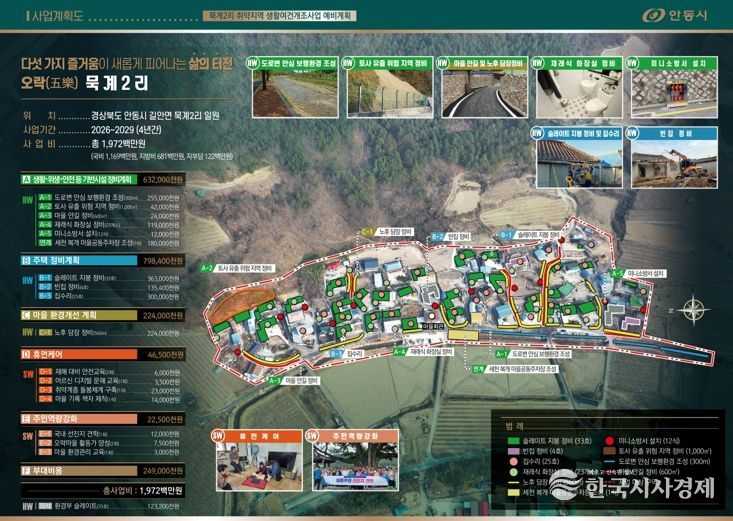Click the 재해 대비 안전교육 list row
The width and height of the screenshot is (733, 521).
tap(109, 372)
